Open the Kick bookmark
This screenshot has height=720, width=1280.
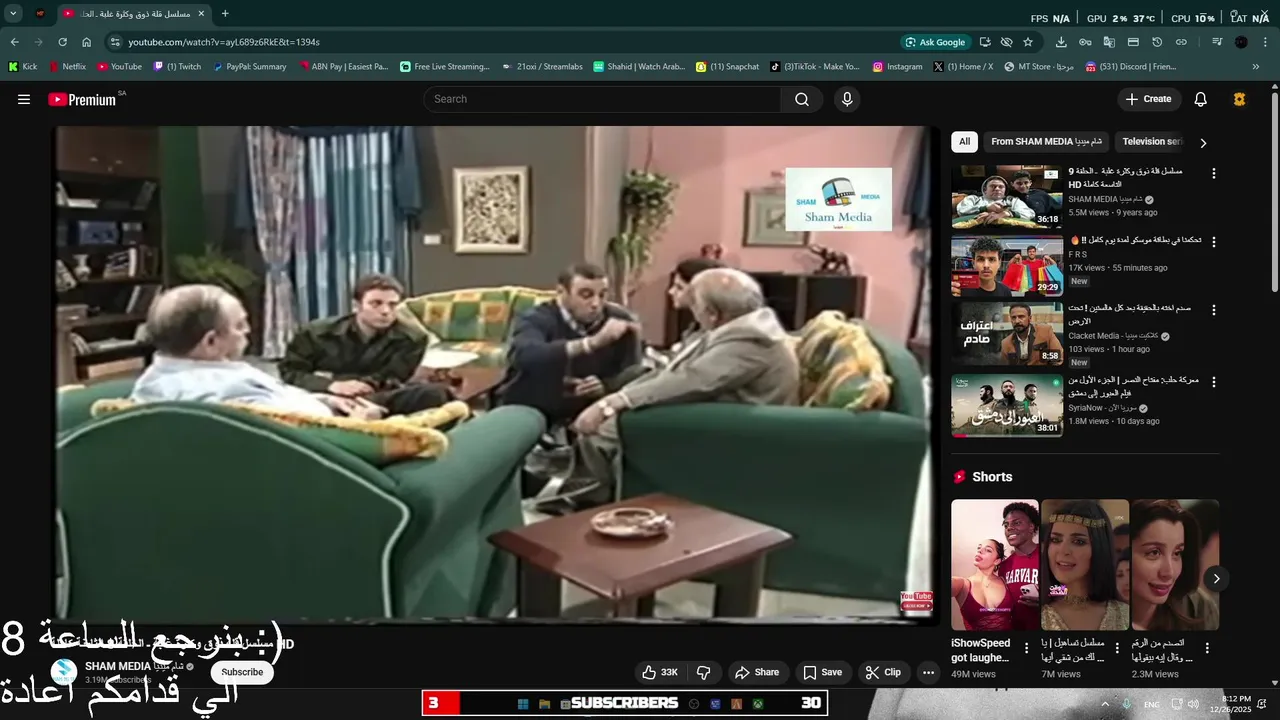(x=23, y=67)
